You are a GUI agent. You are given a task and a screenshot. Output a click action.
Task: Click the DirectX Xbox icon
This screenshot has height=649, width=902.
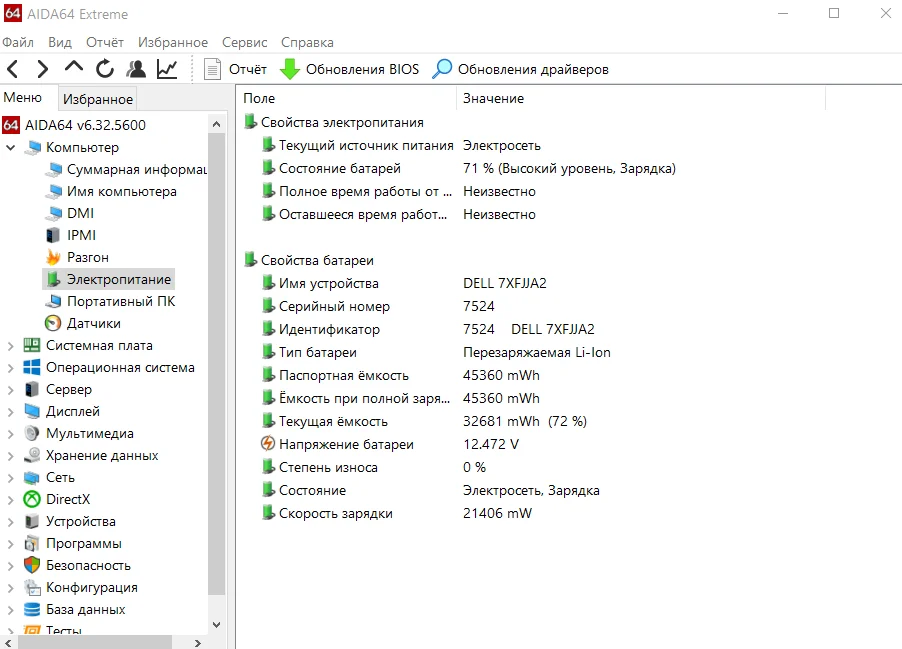click(32, 499)
